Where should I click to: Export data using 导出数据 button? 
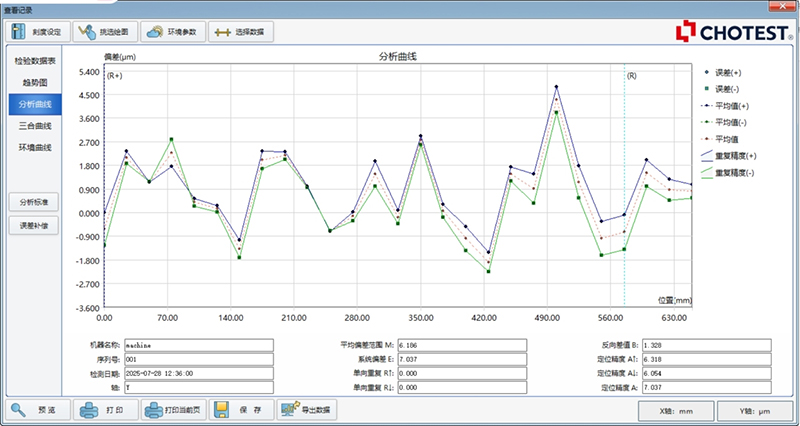pyautogui.click(x=290, y=409)
